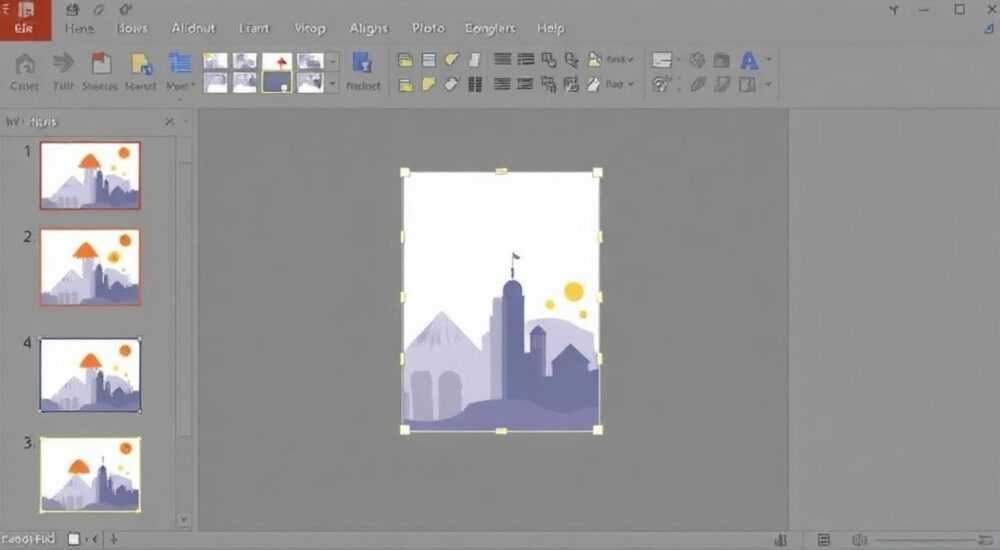Click the light text box icon in right group
Image resolution: width=1000 pixels, height=550 pixels.
(662, 60)
